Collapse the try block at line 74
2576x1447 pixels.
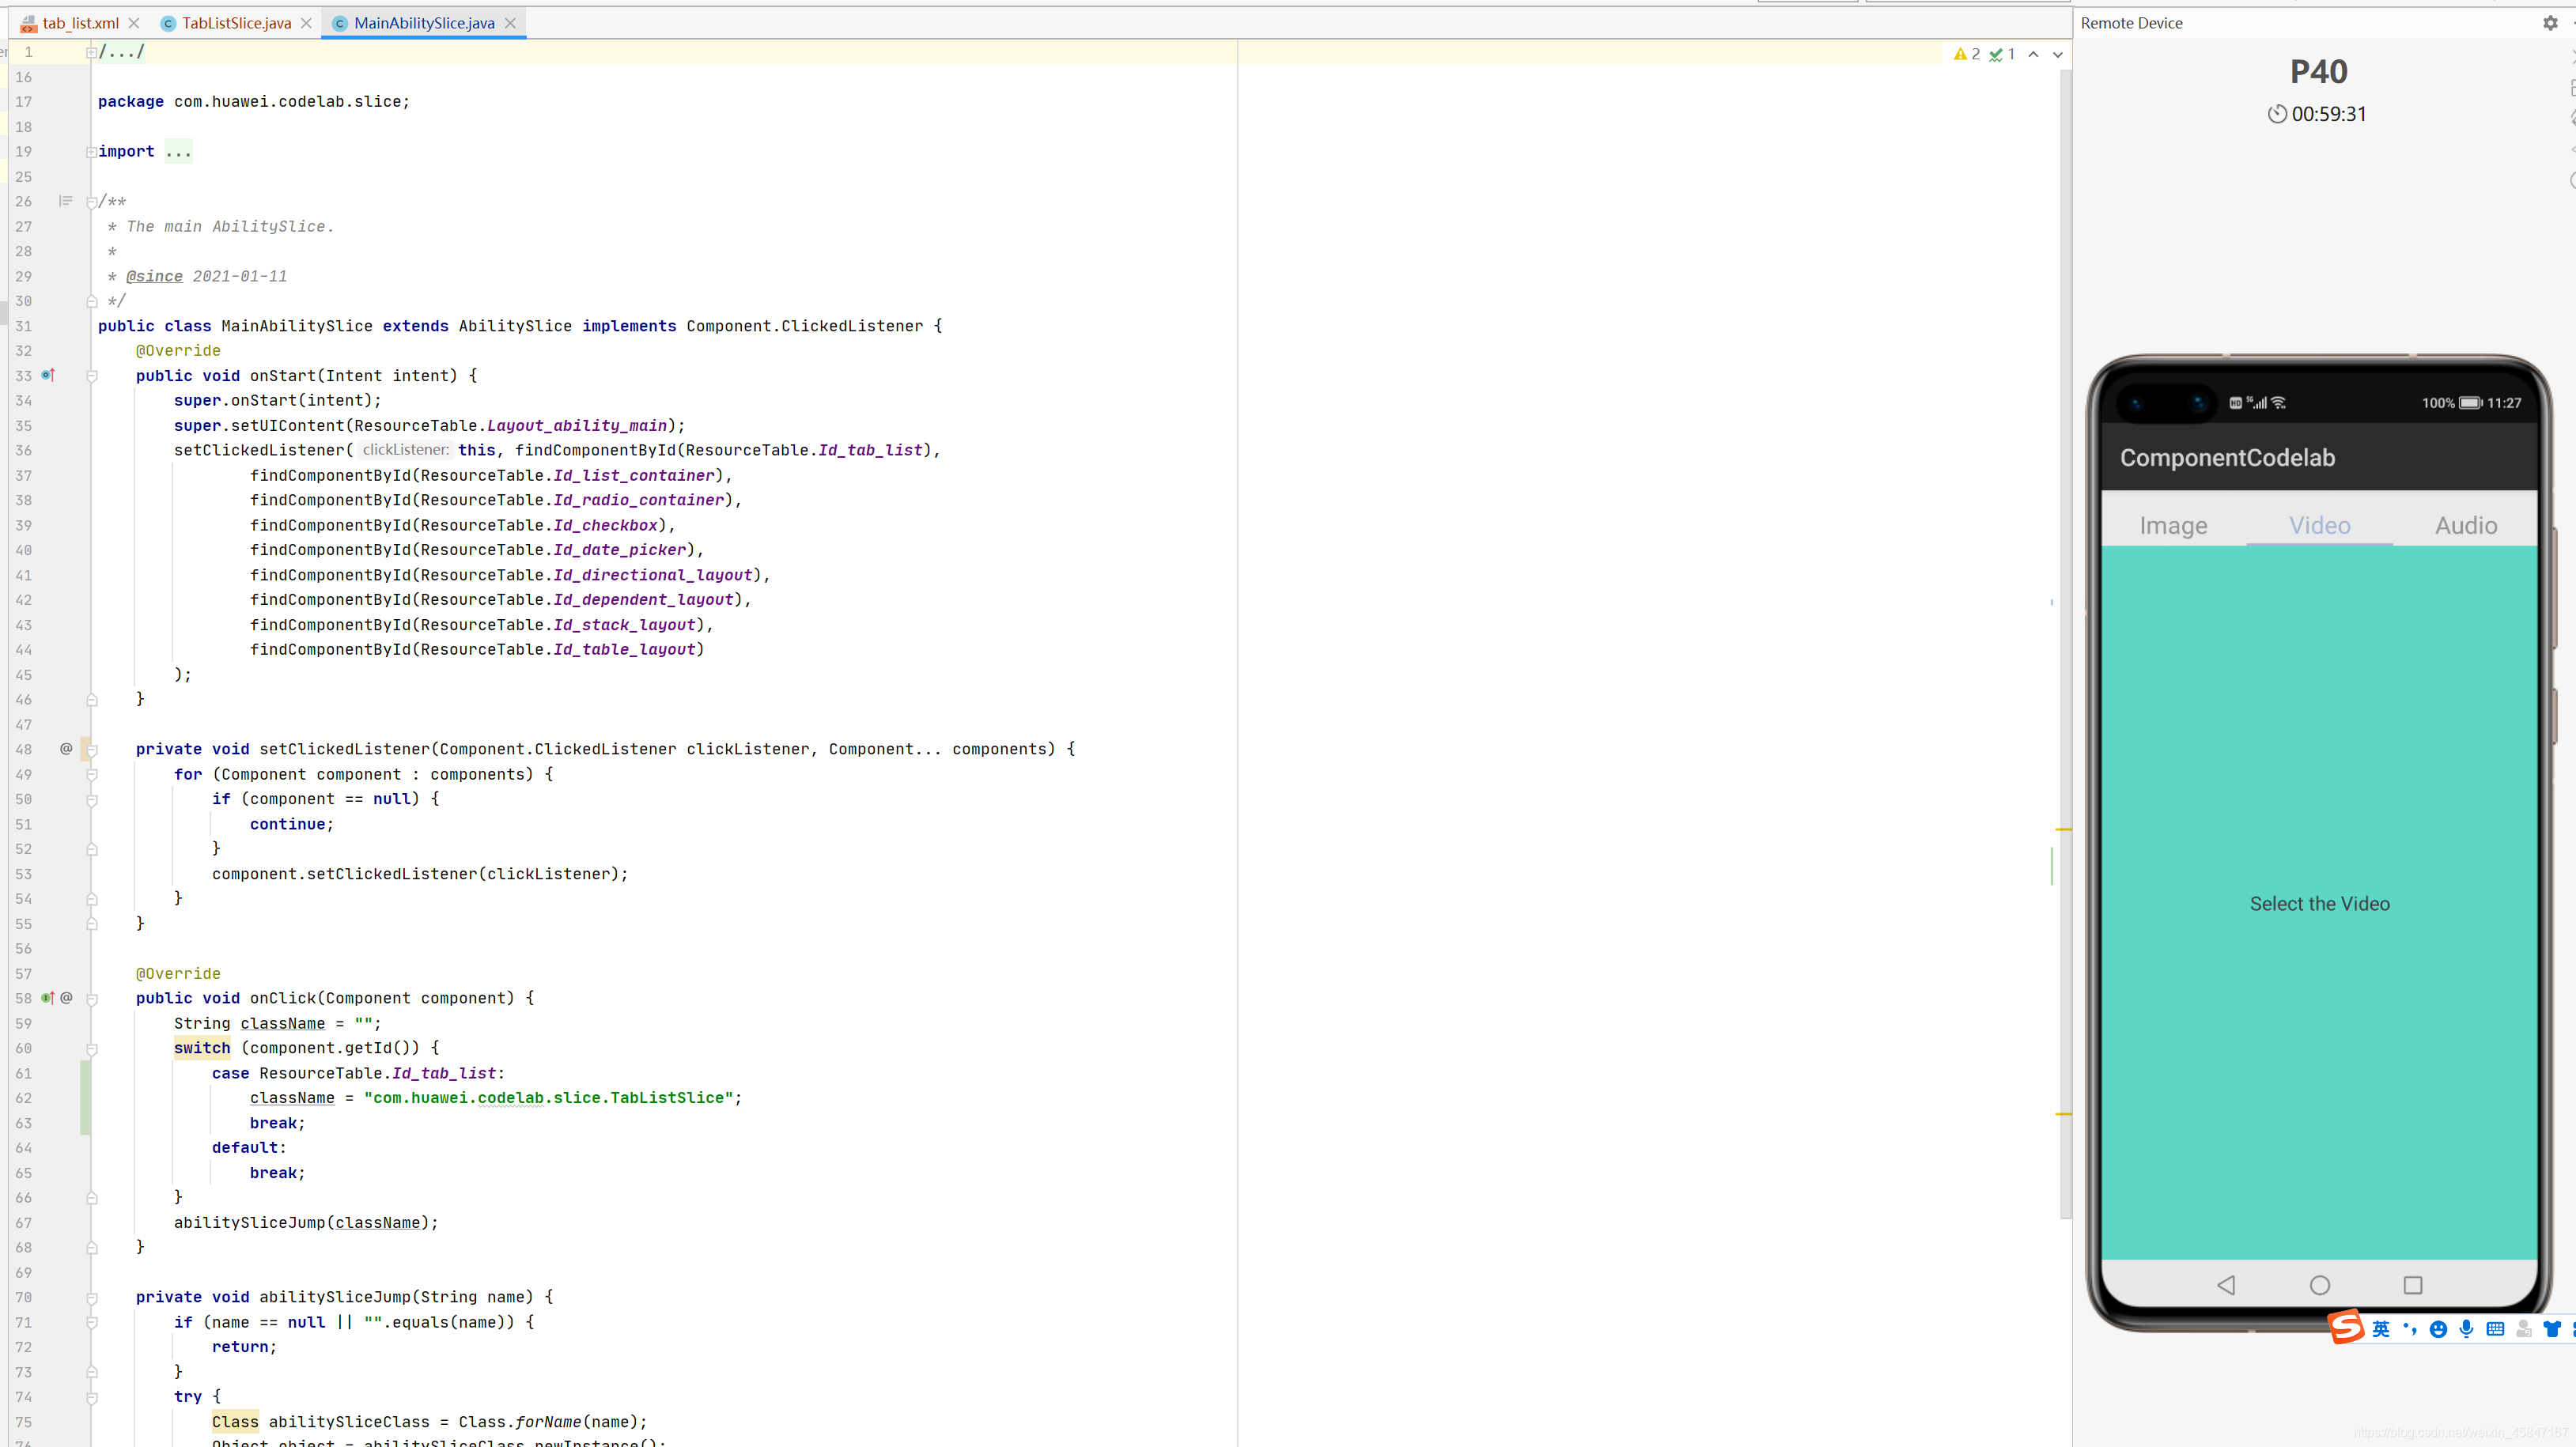point(91,1398)
